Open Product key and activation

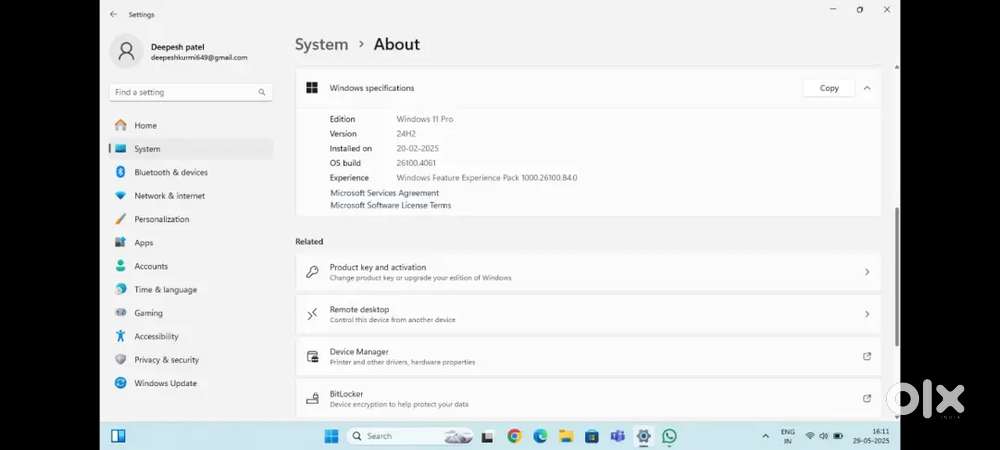pyautogui.click(x=588, y=272)
